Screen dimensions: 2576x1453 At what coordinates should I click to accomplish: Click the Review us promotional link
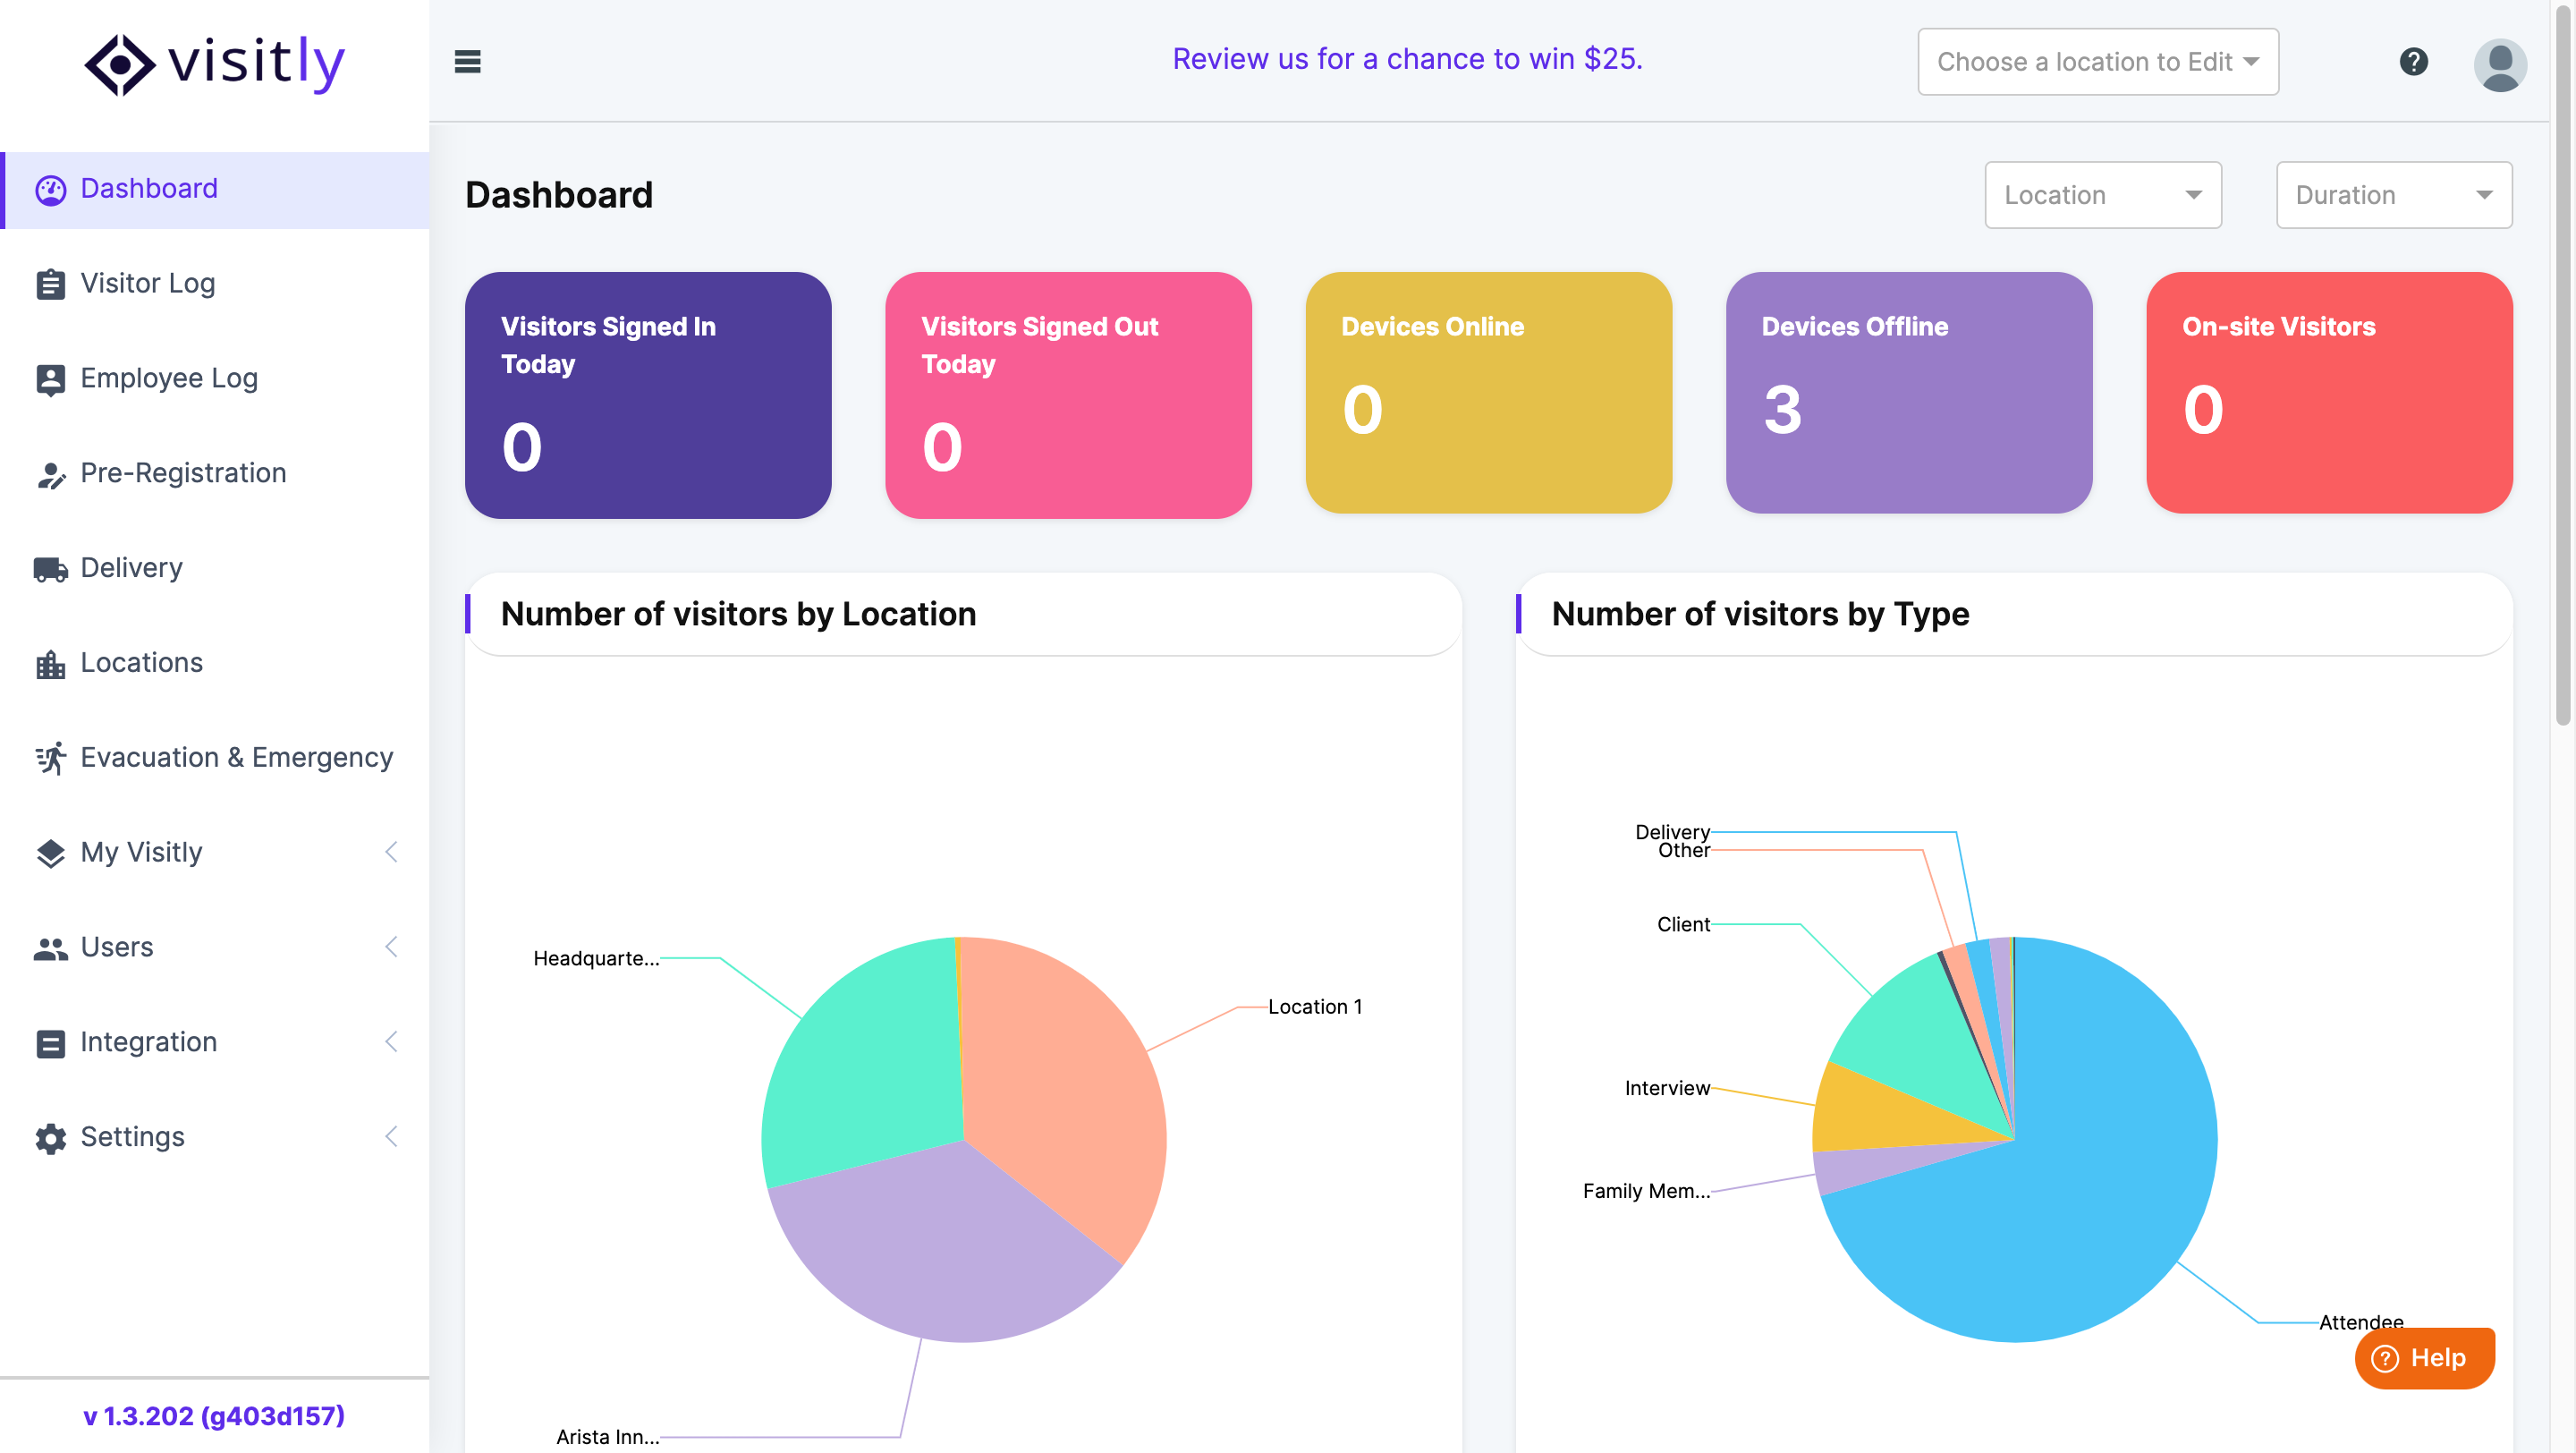[1407, 59]
